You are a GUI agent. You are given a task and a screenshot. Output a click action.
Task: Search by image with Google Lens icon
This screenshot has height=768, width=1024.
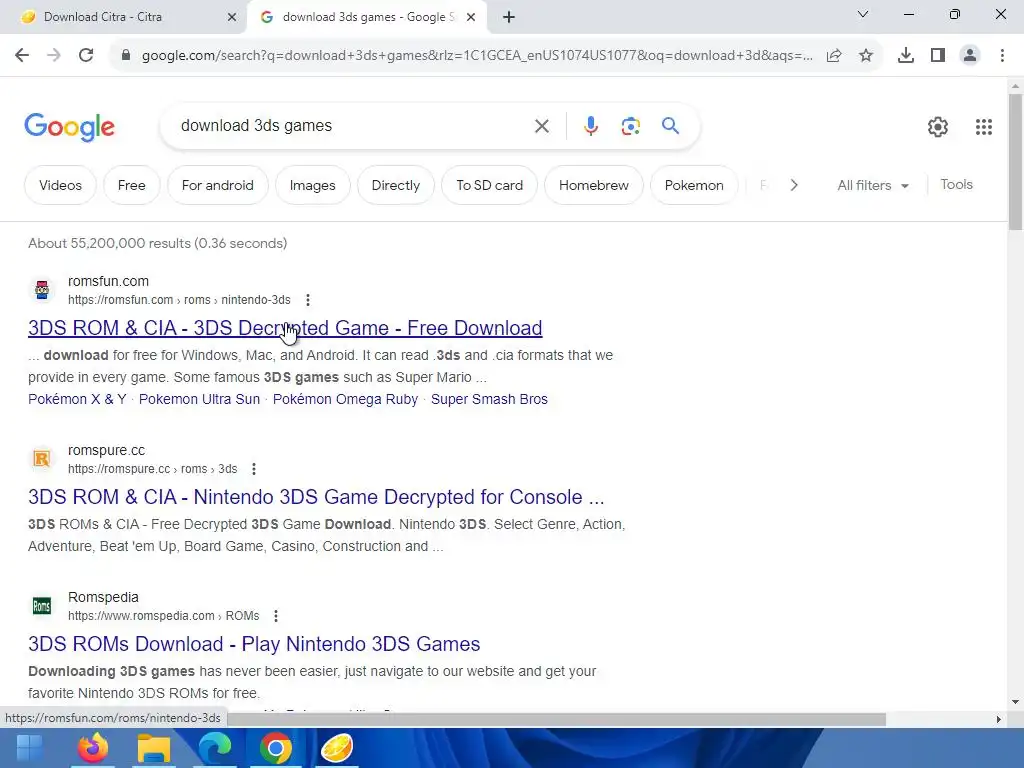pos(631,126)
